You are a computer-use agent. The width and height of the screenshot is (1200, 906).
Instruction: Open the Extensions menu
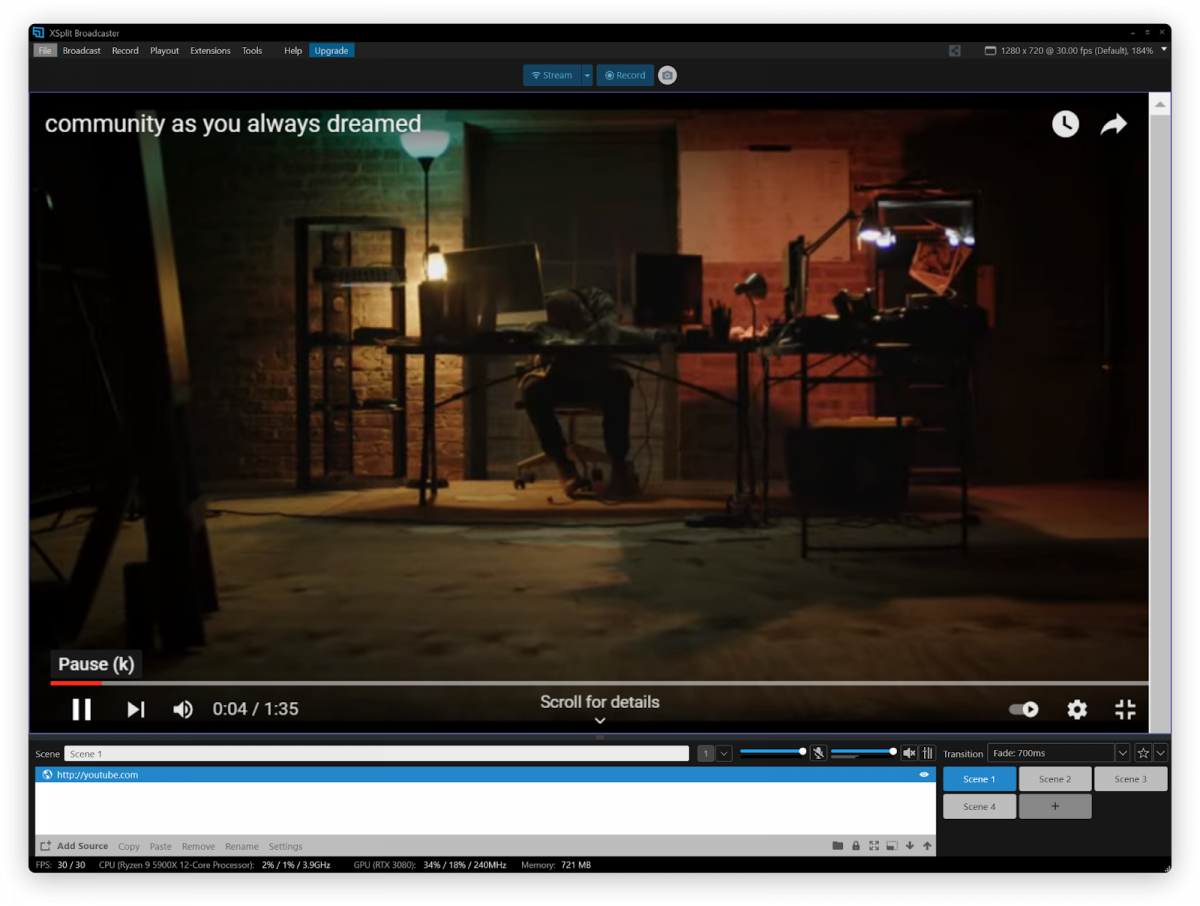coord(210,50)
